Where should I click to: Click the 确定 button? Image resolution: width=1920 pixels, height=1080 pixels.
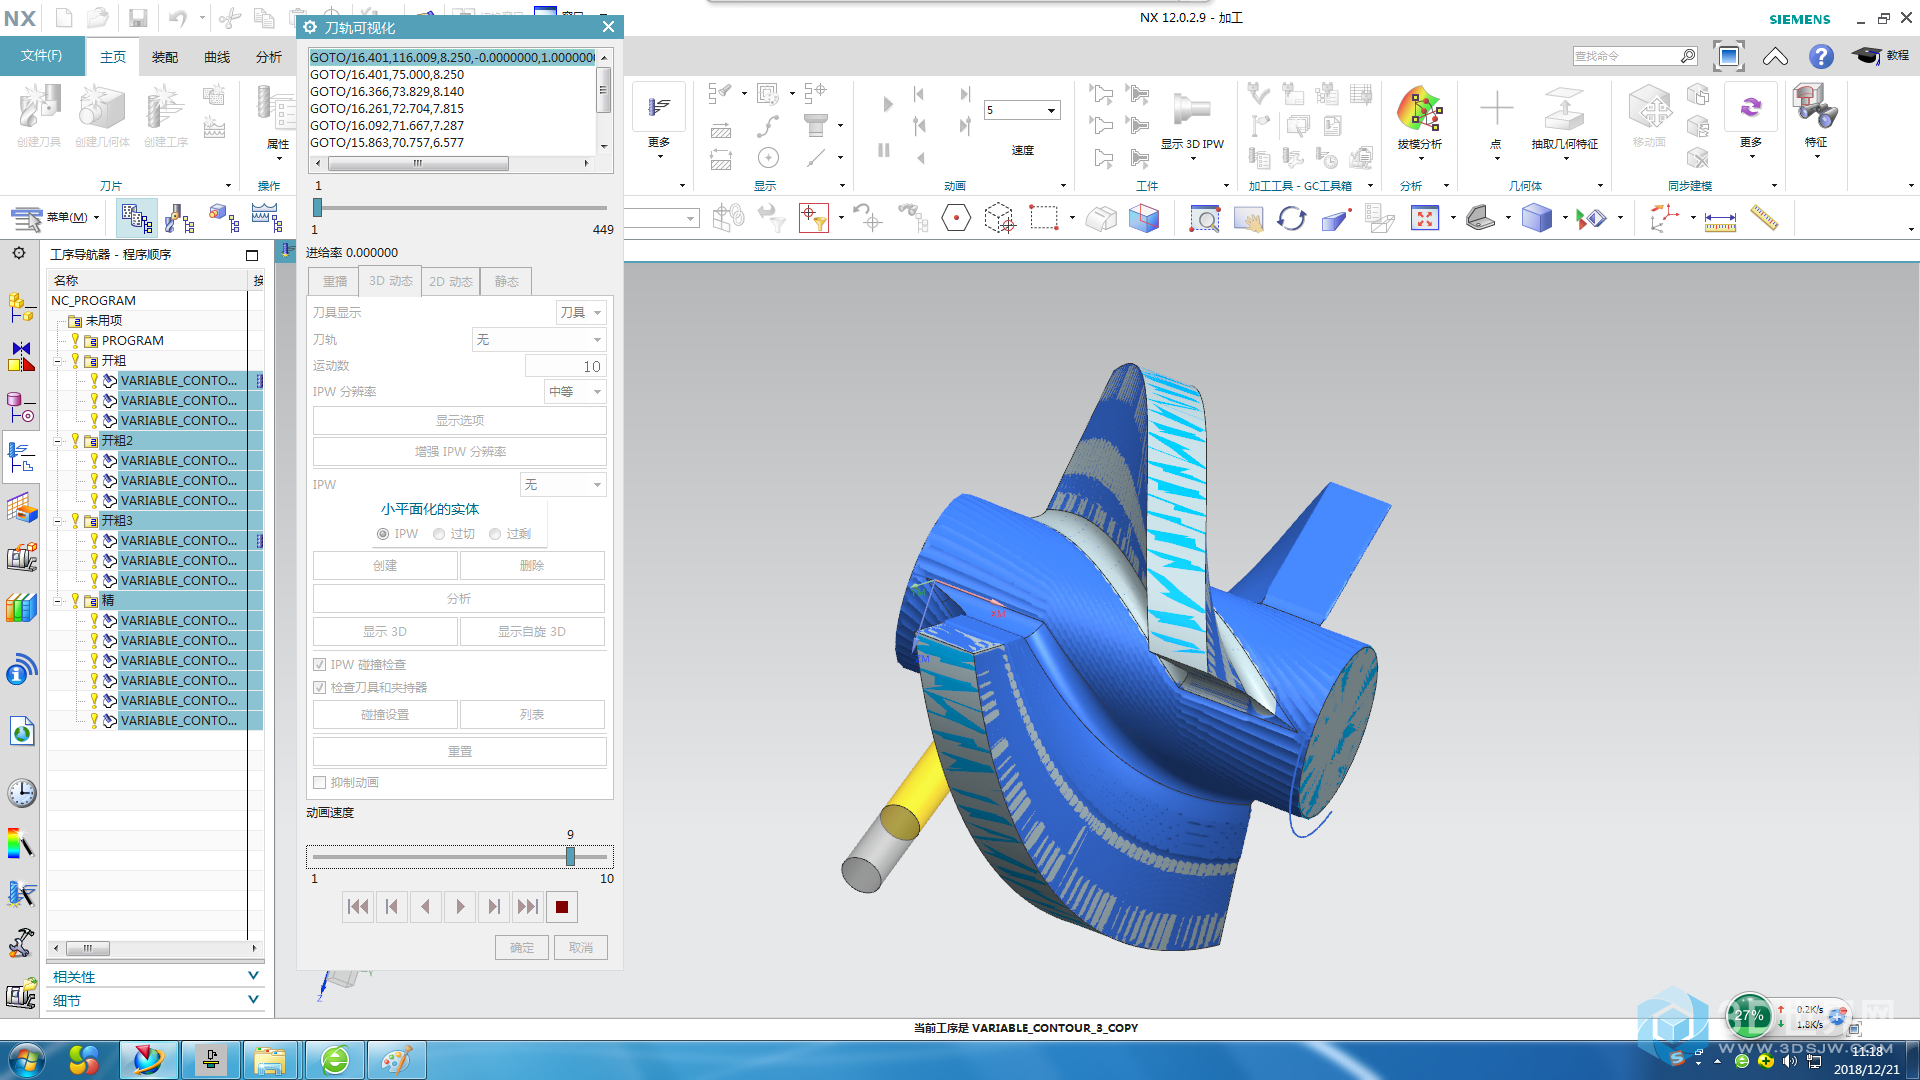(x=522, y=948)
